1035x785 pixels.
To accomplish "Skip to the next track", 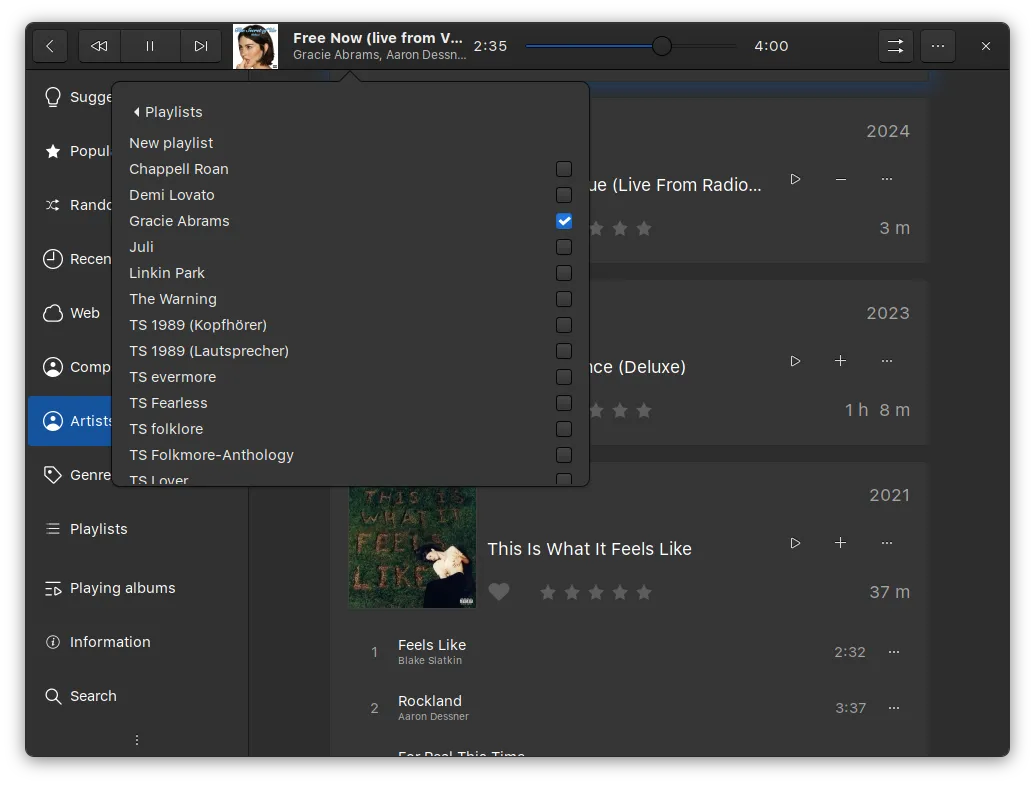I will pos(201,46).
